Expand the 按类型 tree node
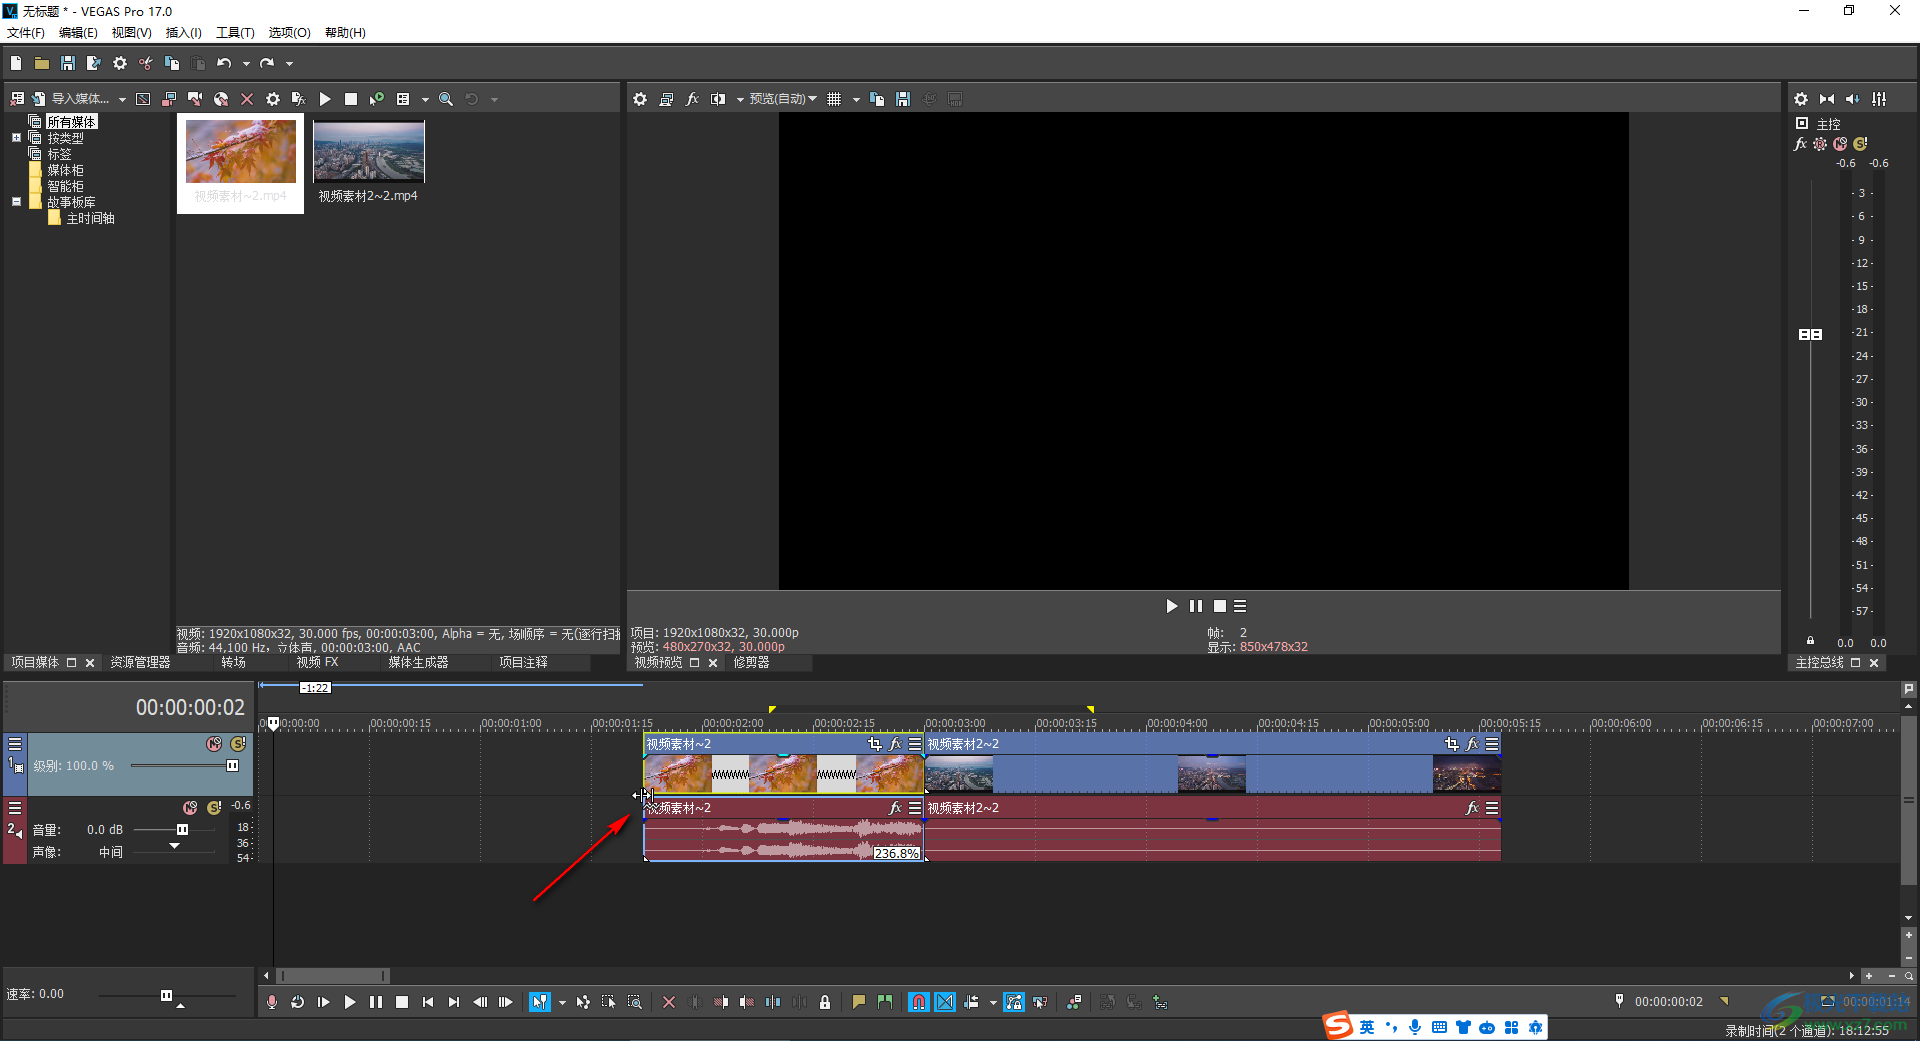 point(16,138)
